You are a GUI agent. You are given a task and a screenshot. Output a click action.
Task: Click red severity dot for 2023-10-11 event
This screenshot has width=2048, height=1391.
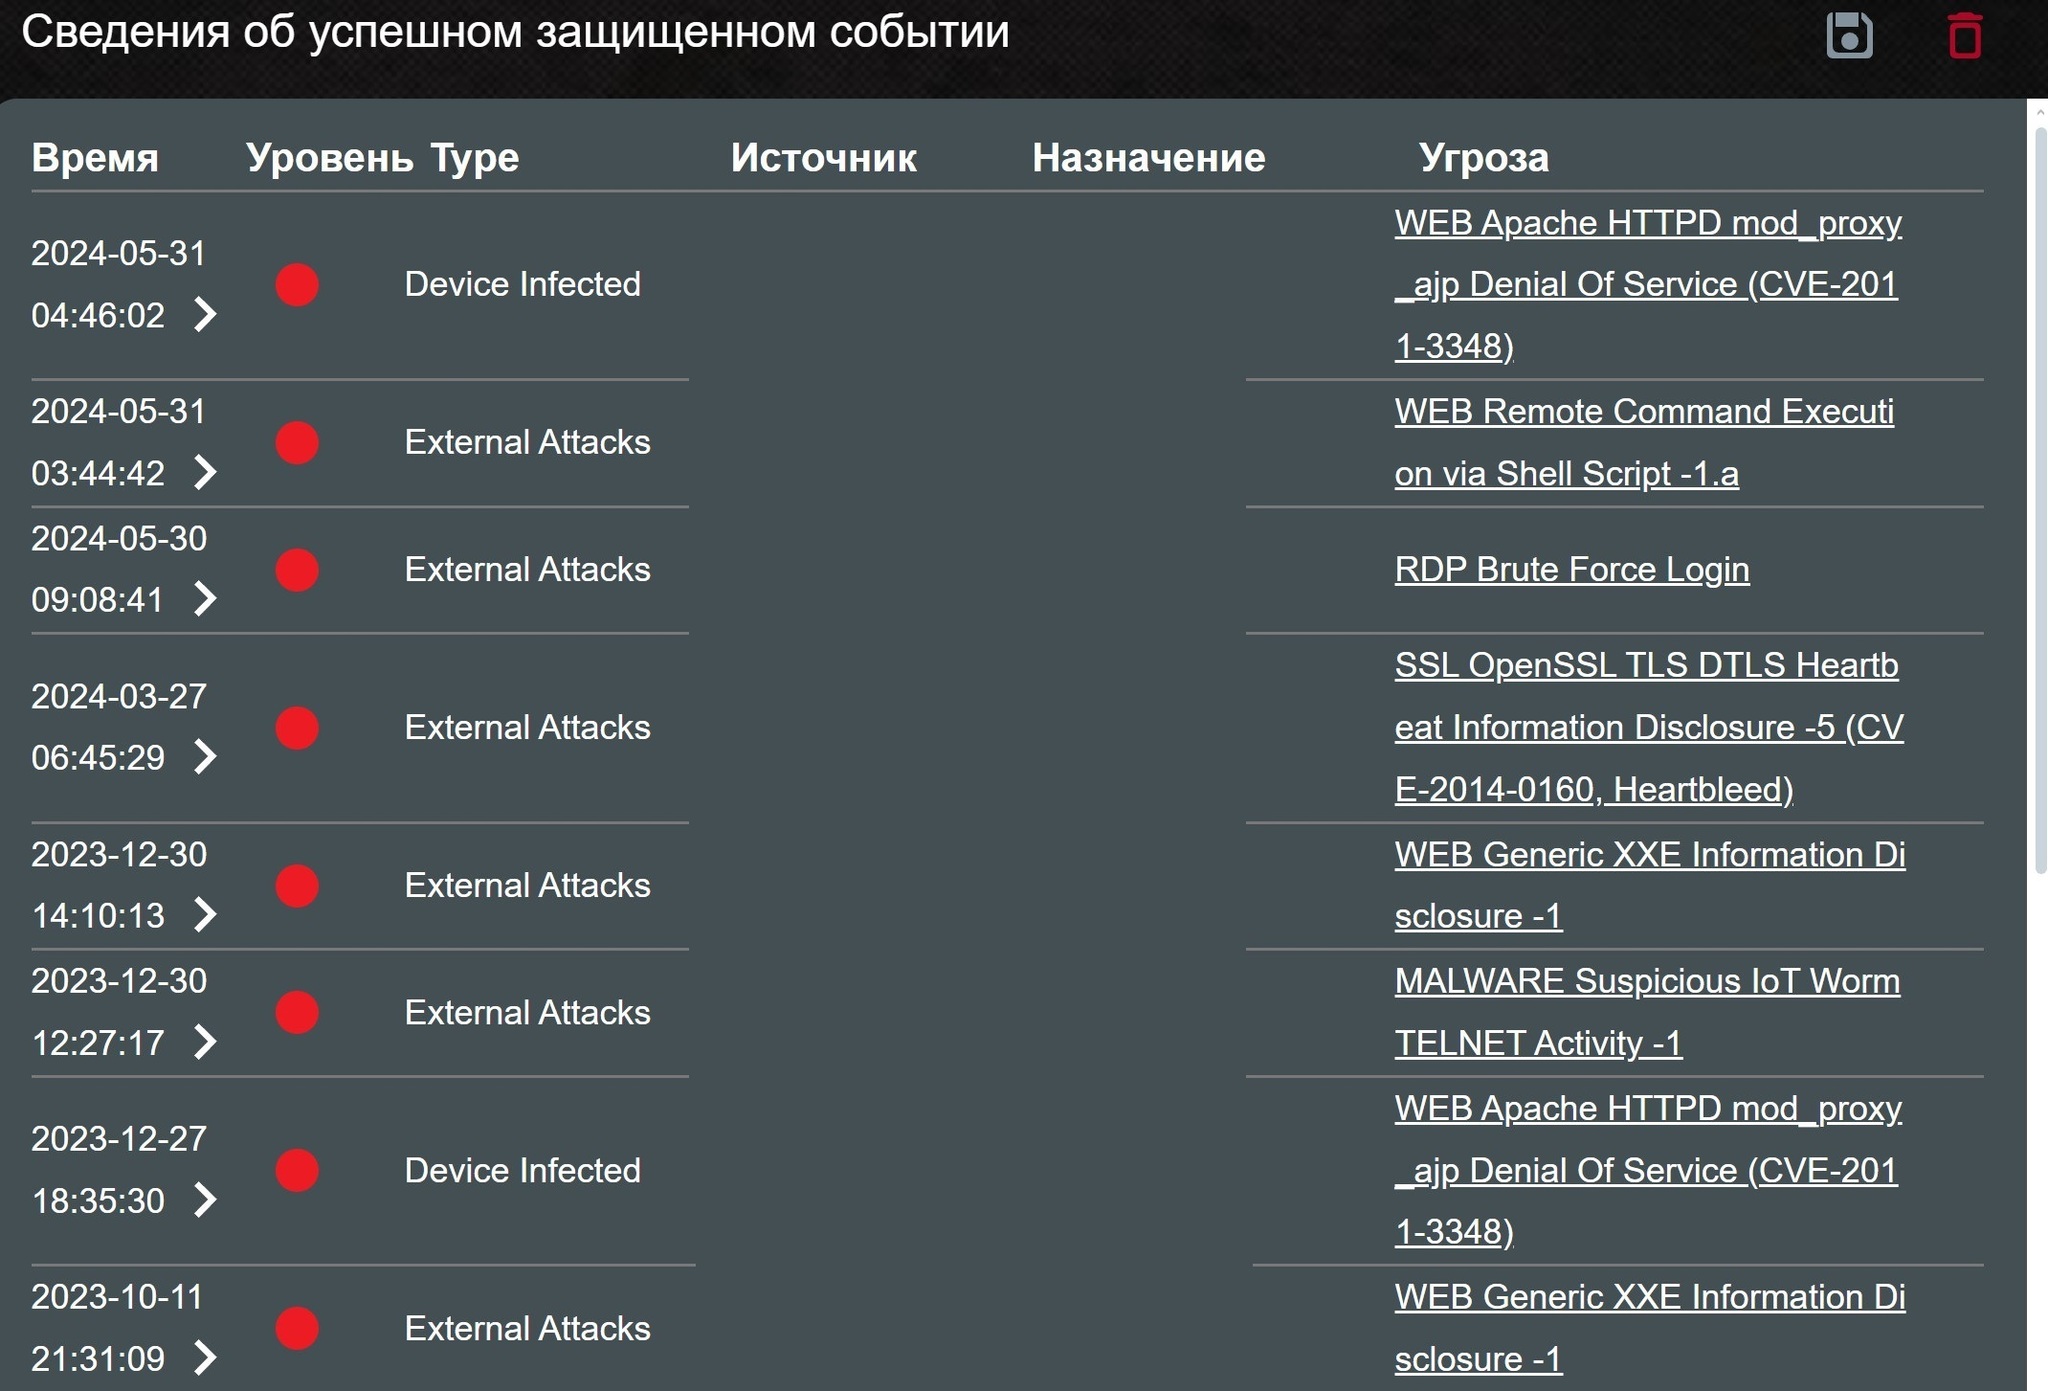[x=297, y=1329]
